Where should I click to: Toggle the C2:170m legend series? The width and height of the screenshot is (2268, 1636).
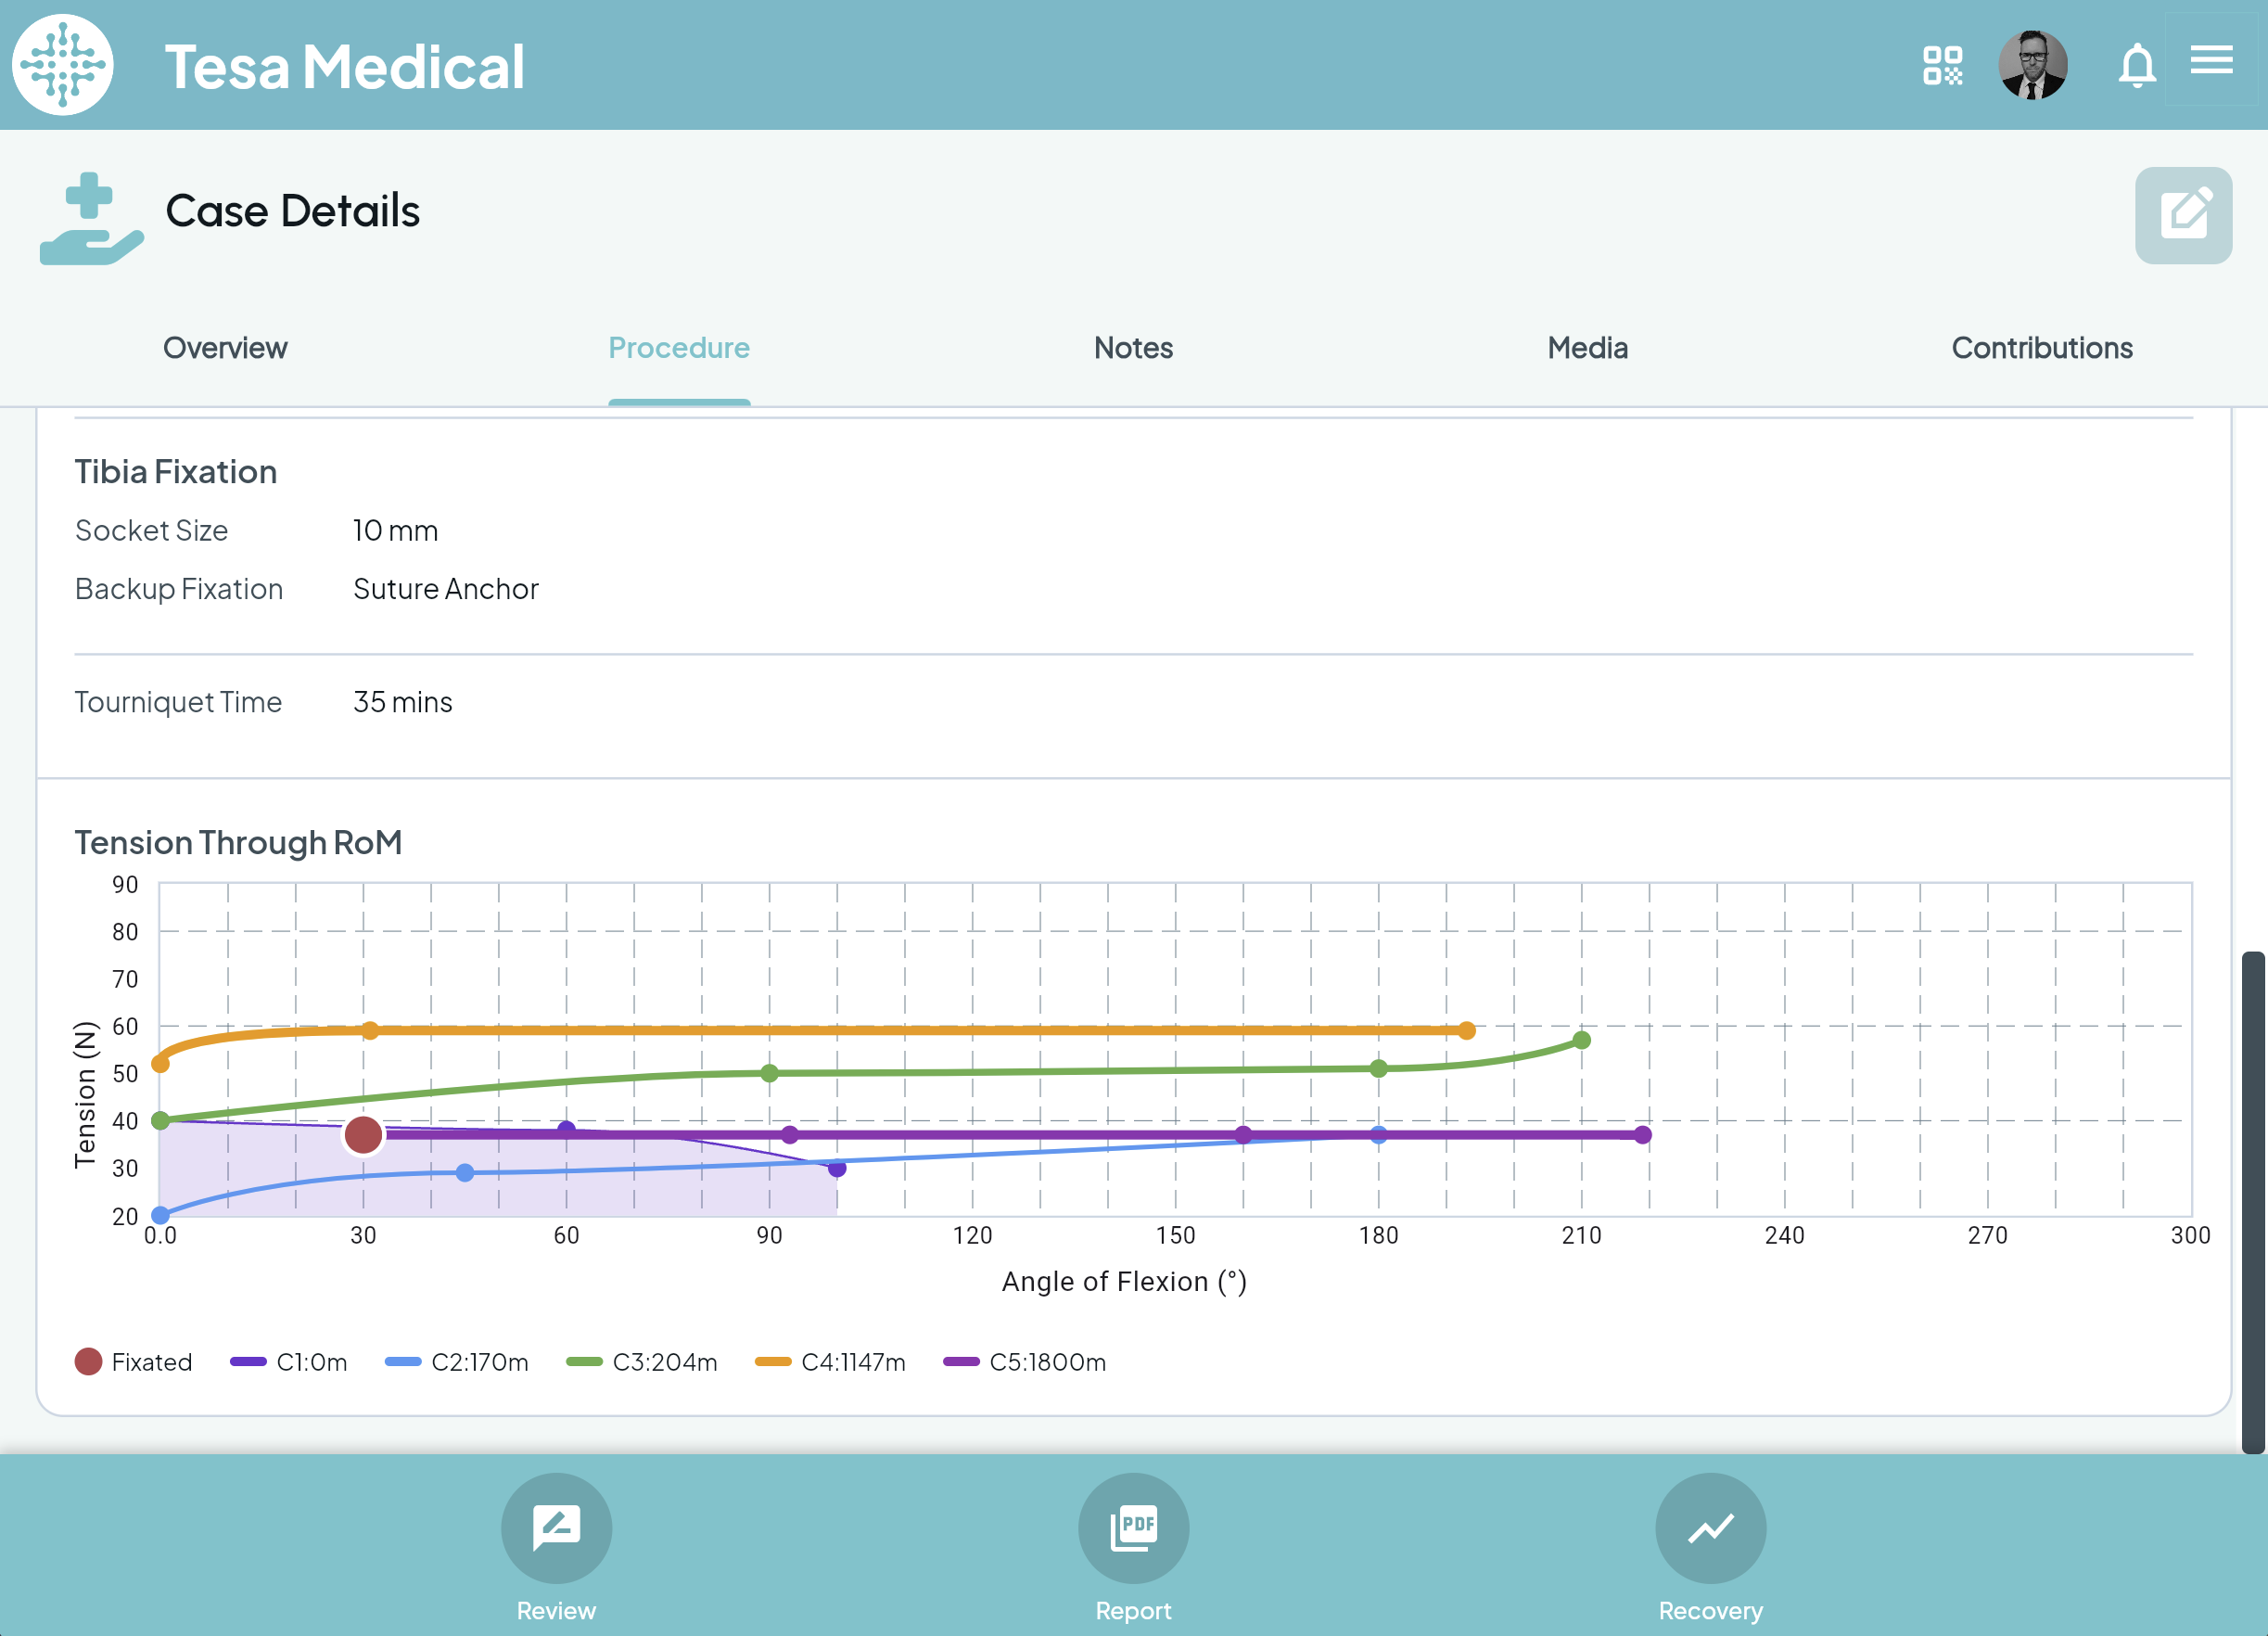pos(456,1362)
